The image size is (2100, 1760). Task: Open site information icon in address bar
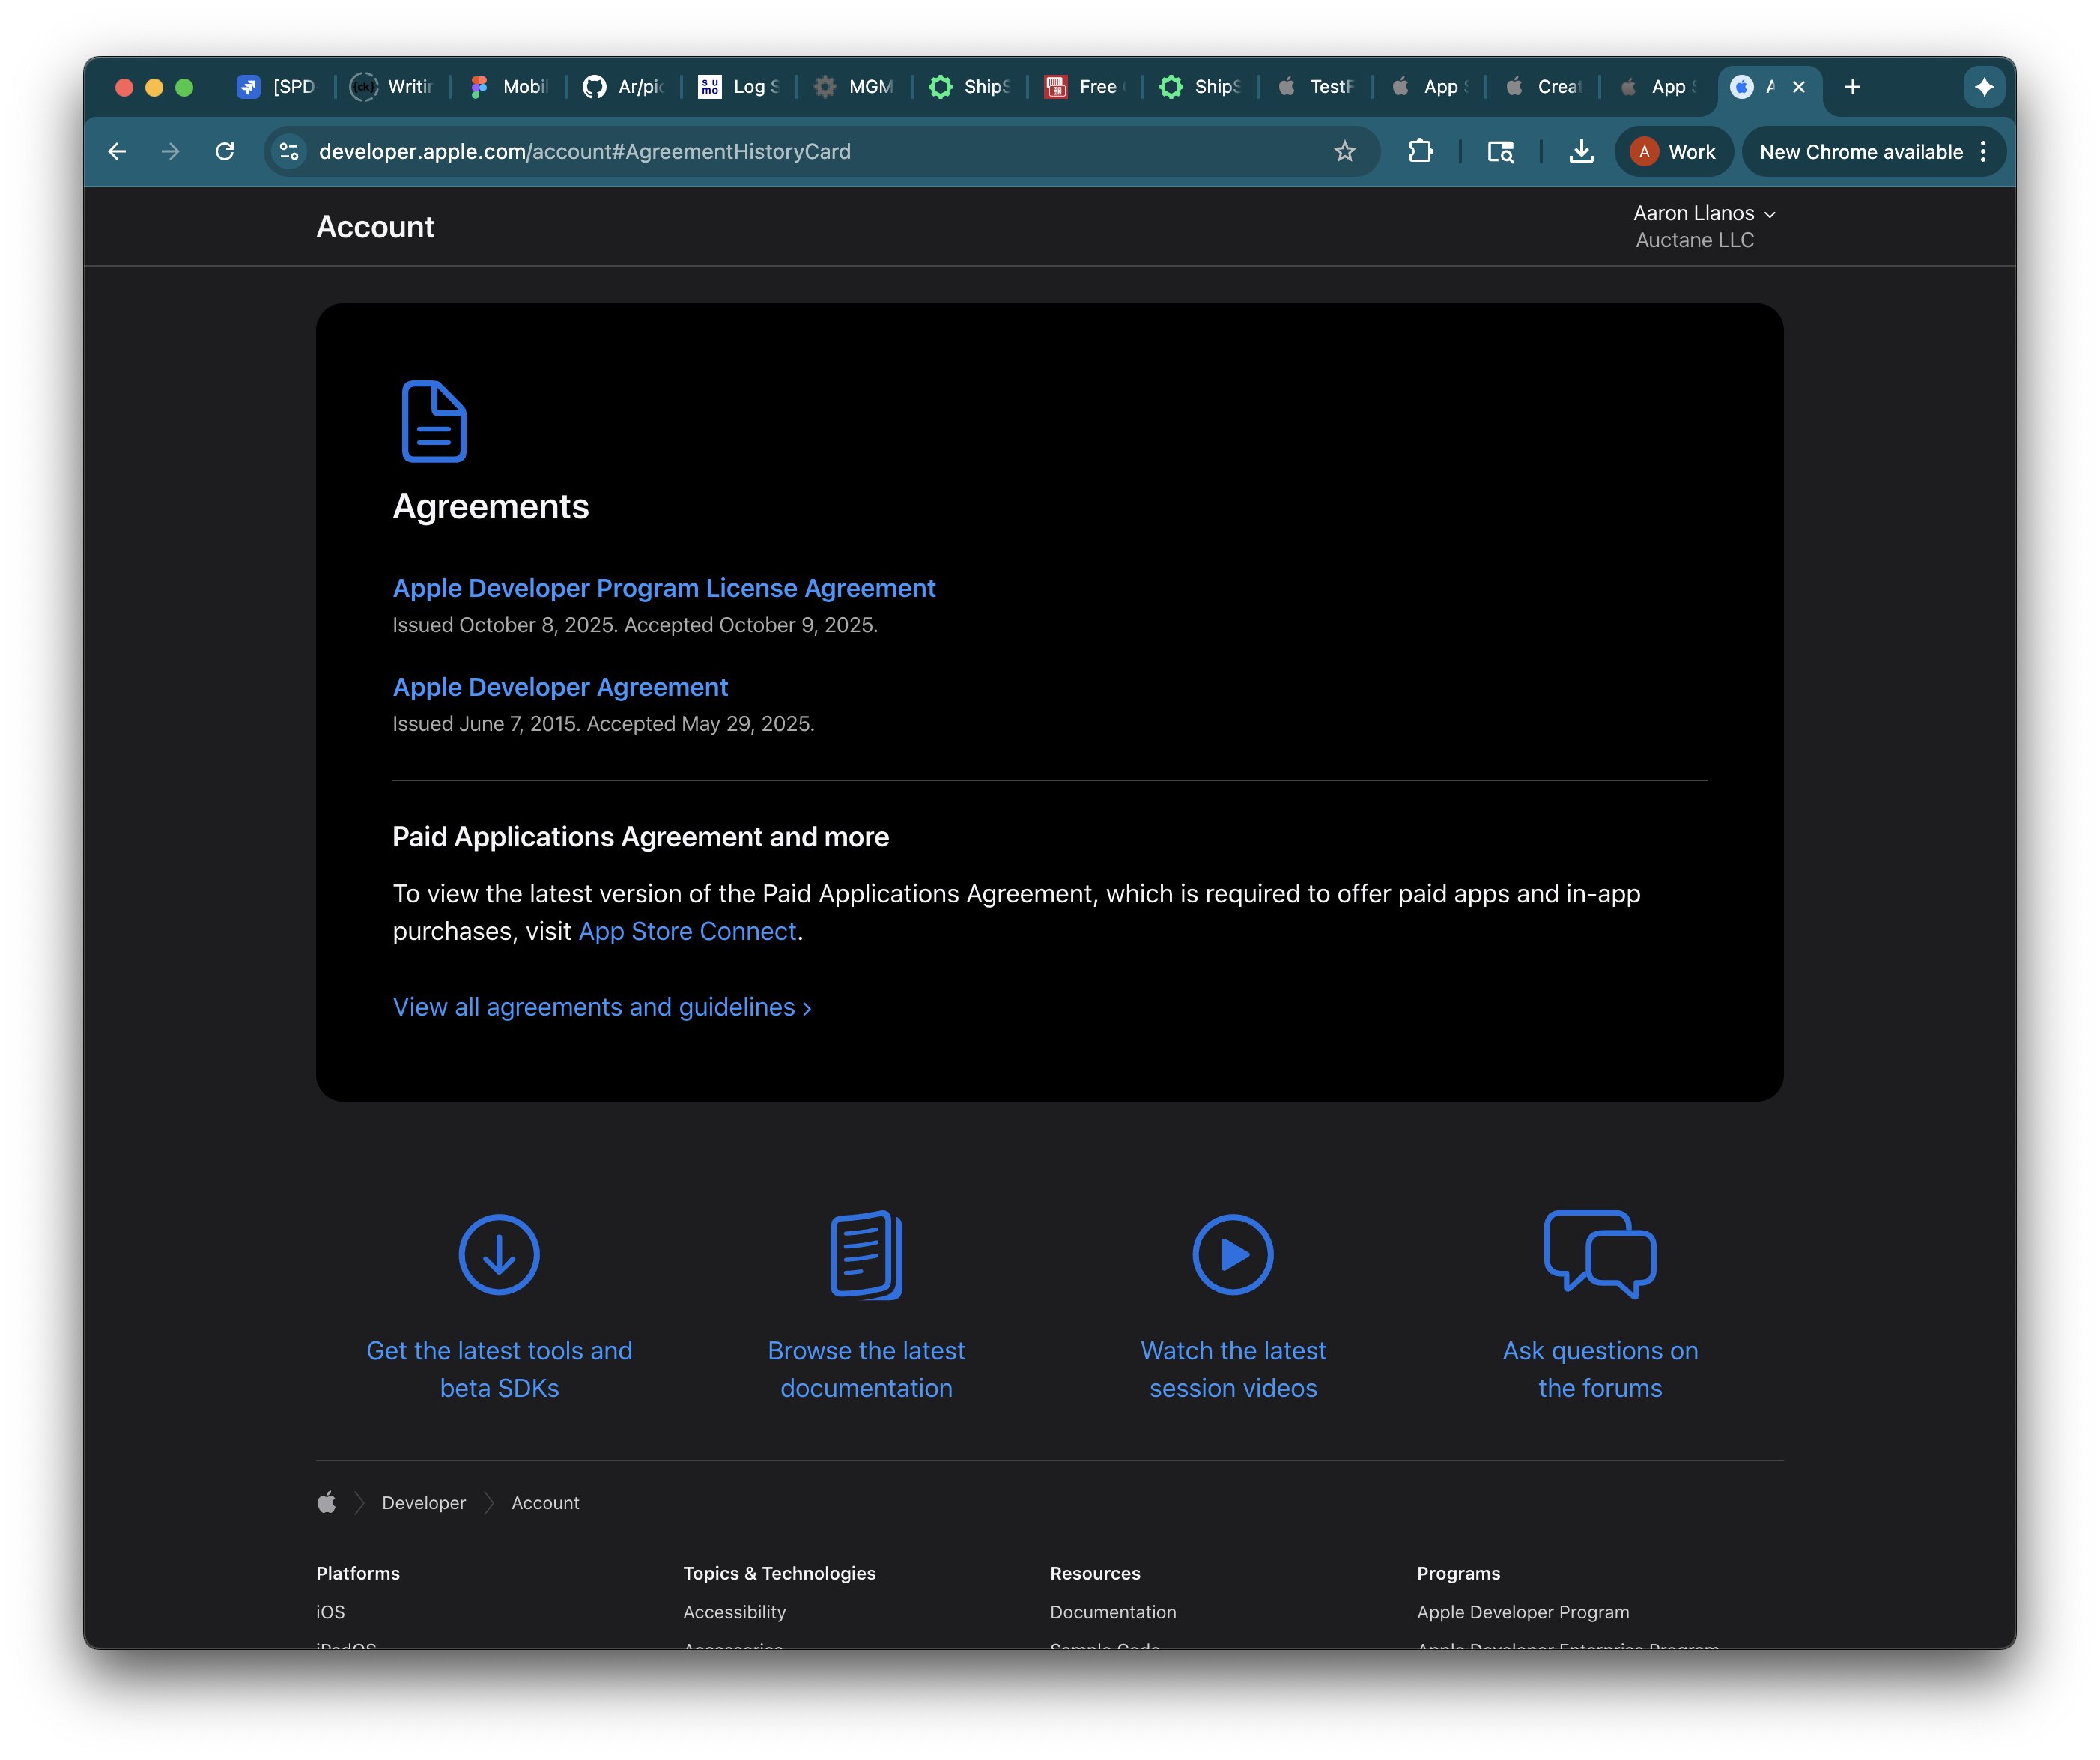(289, 151)
